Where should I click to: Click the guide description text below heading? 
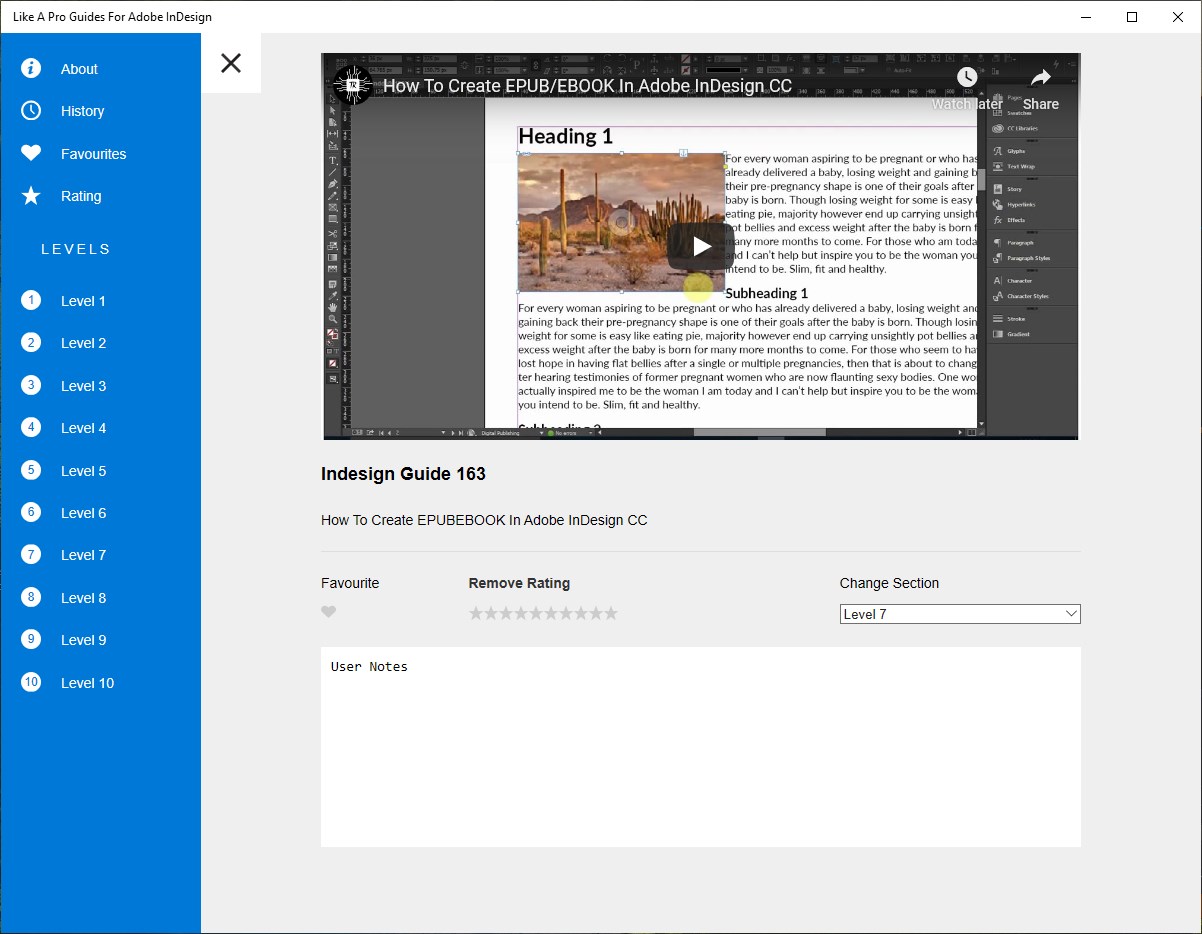tap(484, 520)
